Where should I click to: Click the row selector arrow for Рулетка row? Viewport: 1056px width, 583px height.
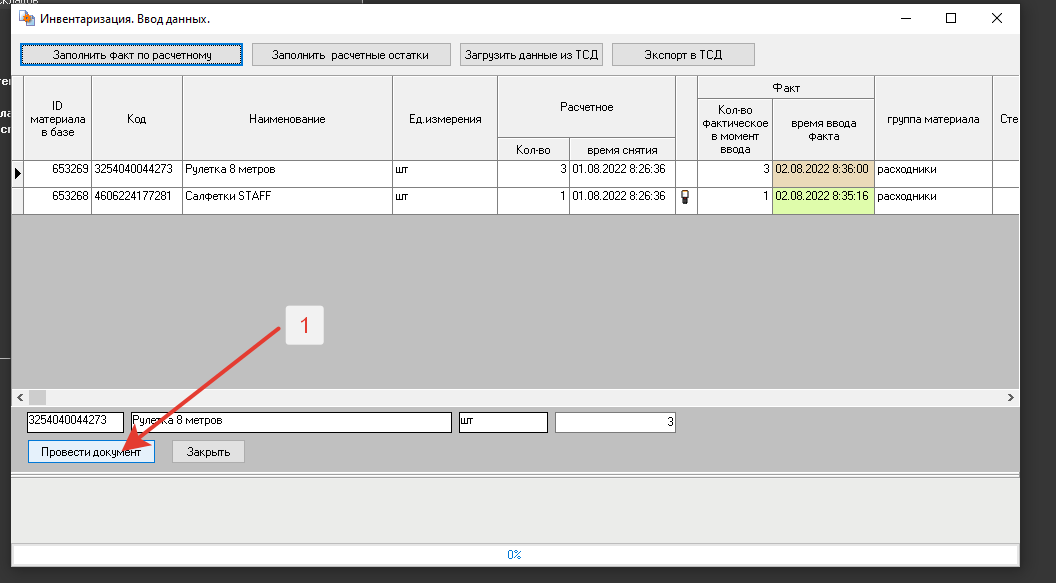[17, 173]
